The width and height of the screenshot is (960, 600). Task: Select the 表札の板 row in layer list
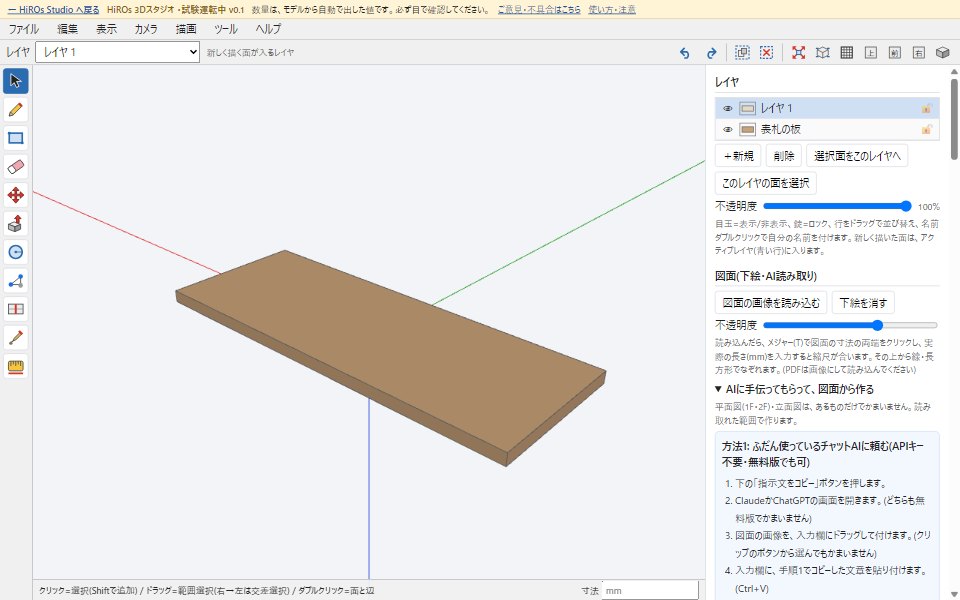point(827,129)
